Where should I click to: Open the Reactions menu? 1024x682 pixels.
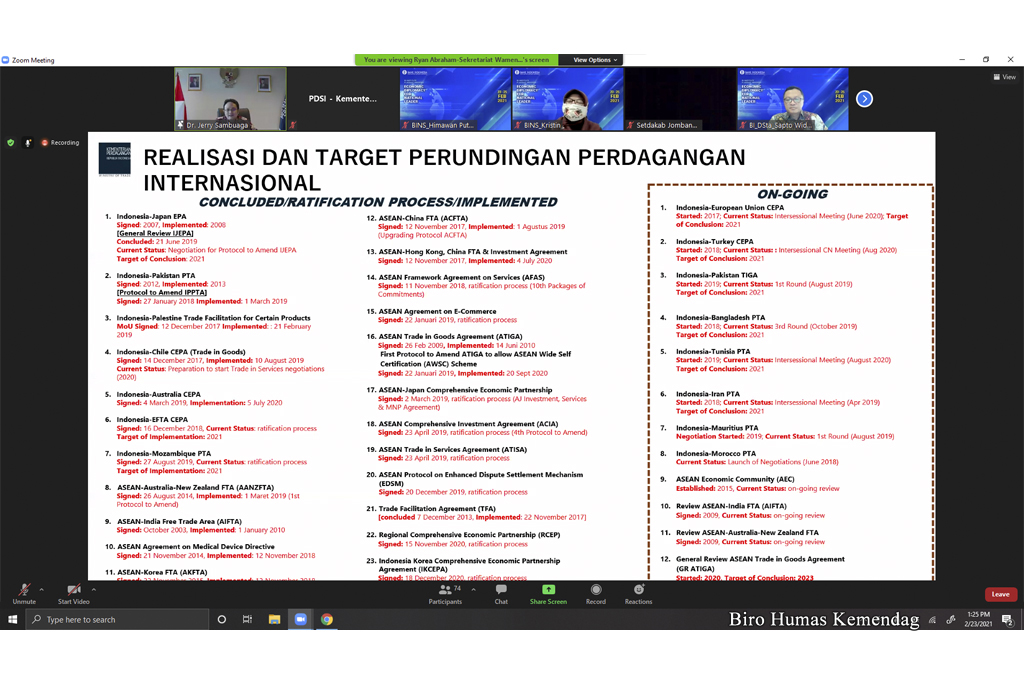tap(638, 594)
